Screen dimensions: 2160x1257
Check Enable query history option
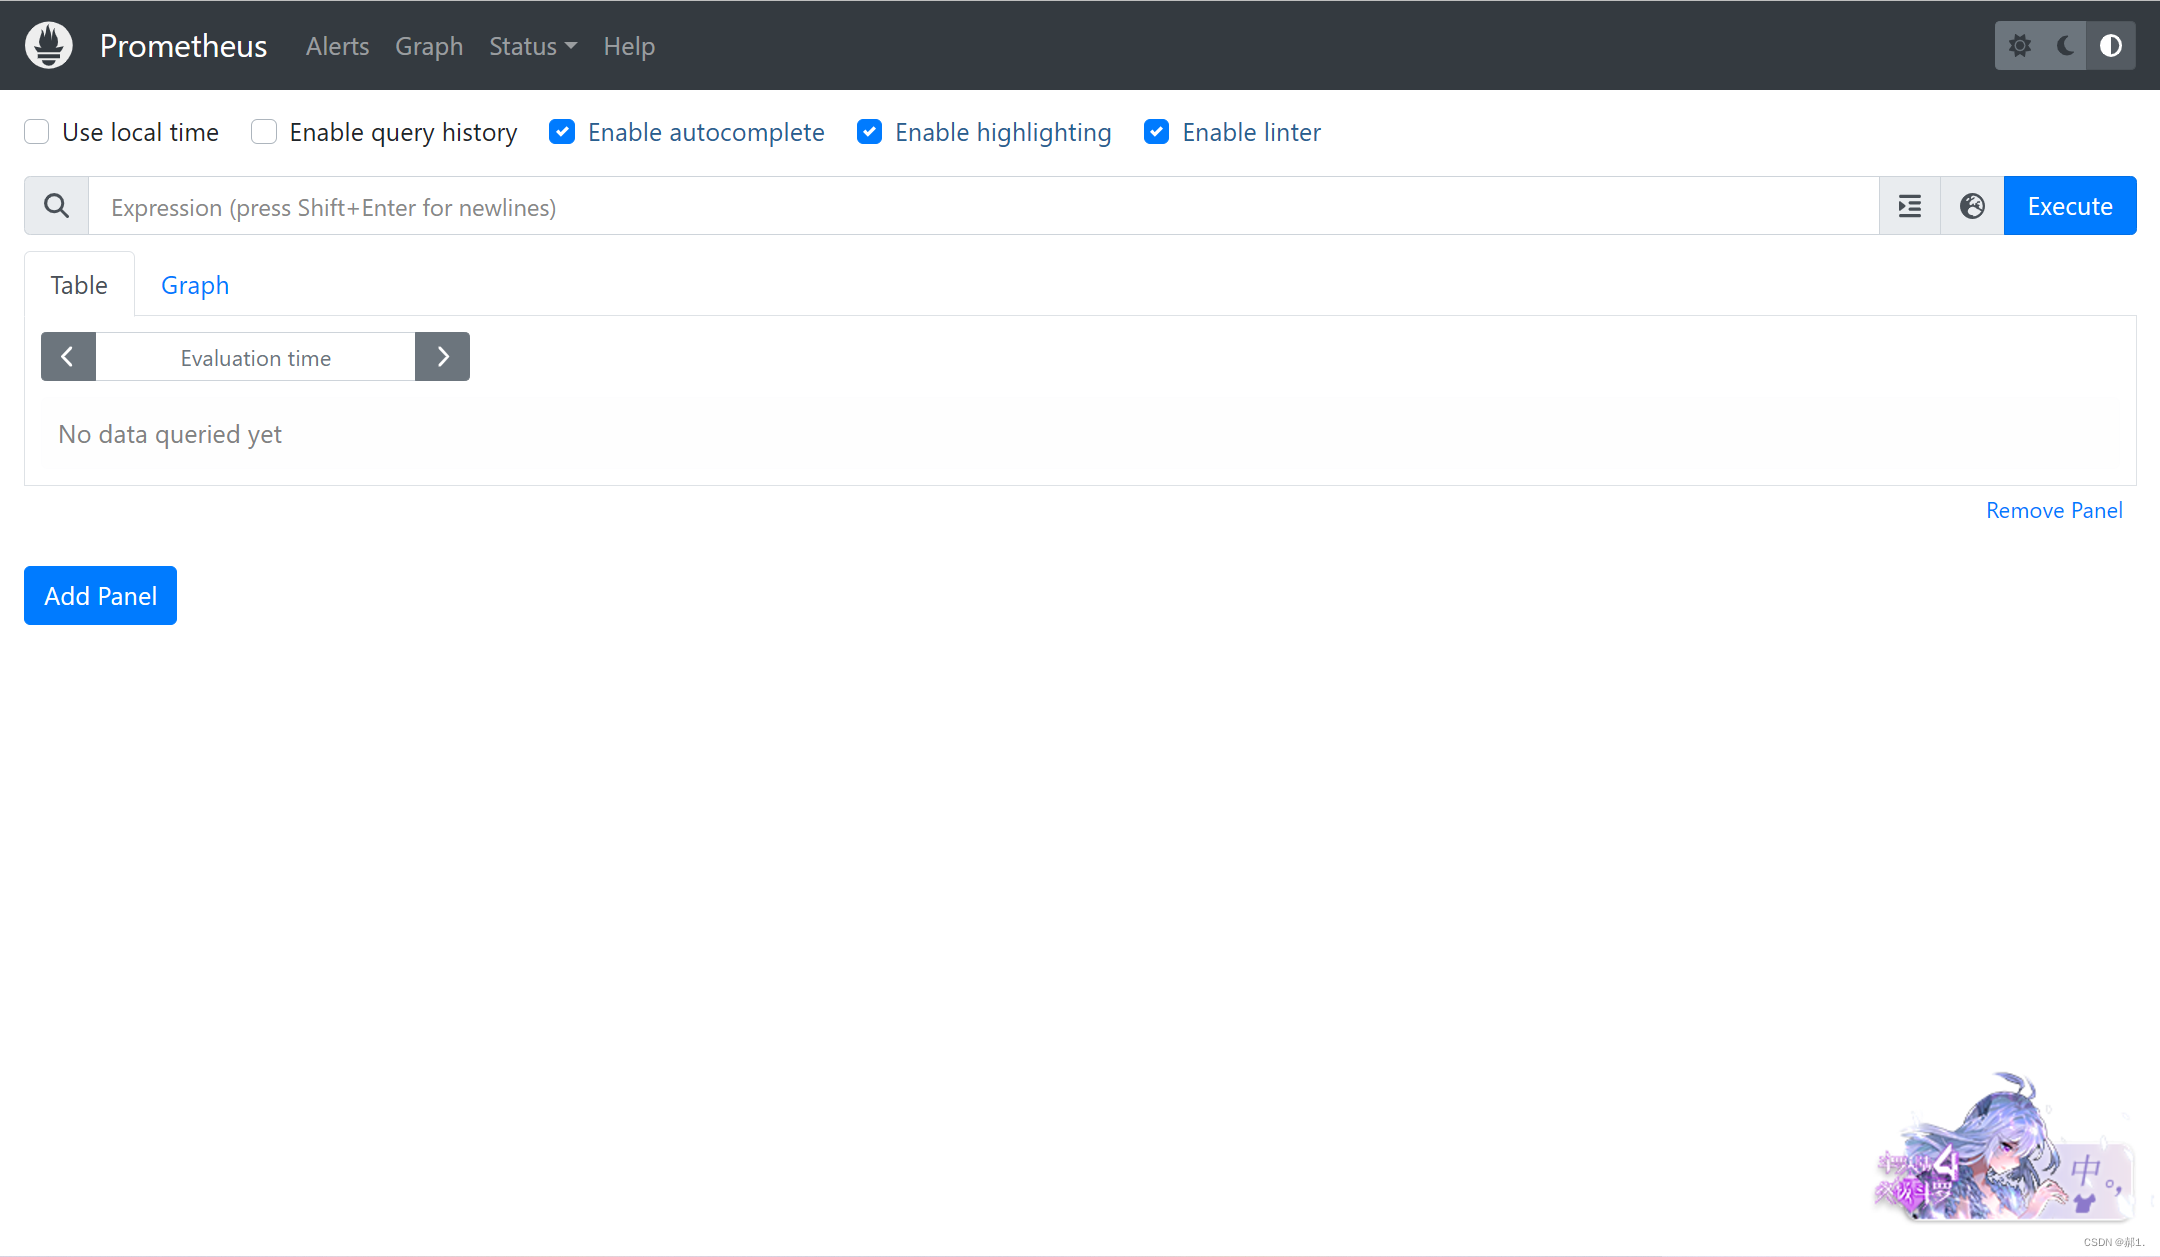[x=264, y=132]
